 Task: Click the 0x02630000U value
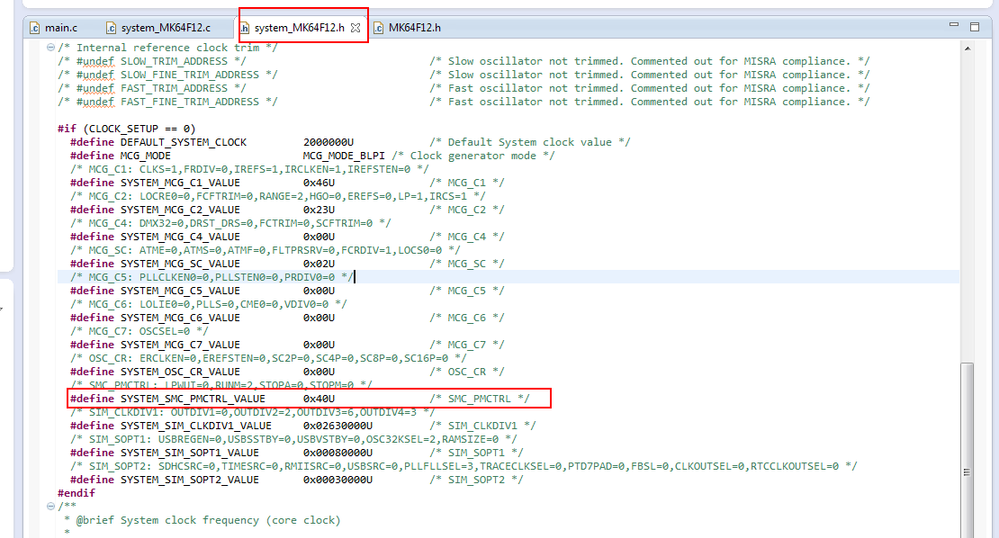338,425
